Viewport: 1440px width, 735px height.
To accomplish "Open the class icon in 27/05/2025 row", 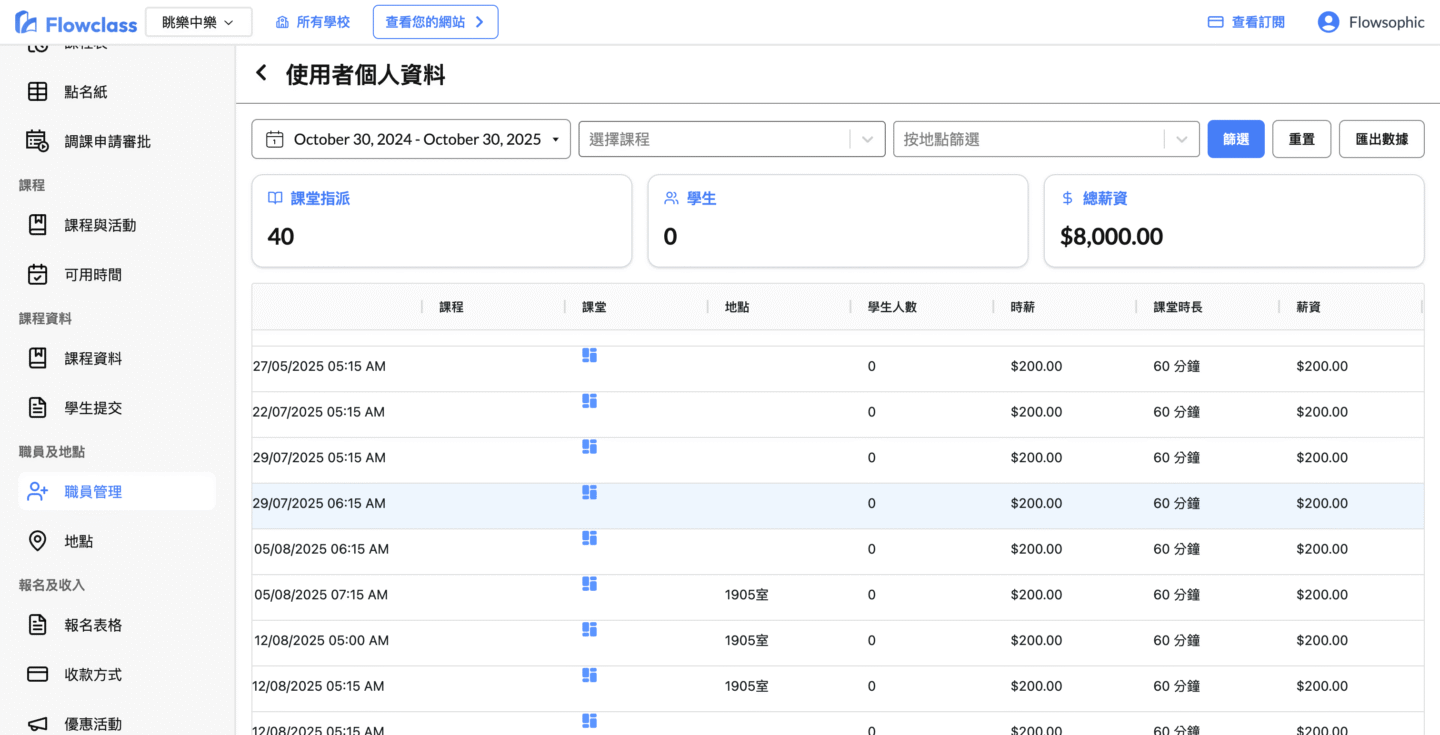I will 589,355.
